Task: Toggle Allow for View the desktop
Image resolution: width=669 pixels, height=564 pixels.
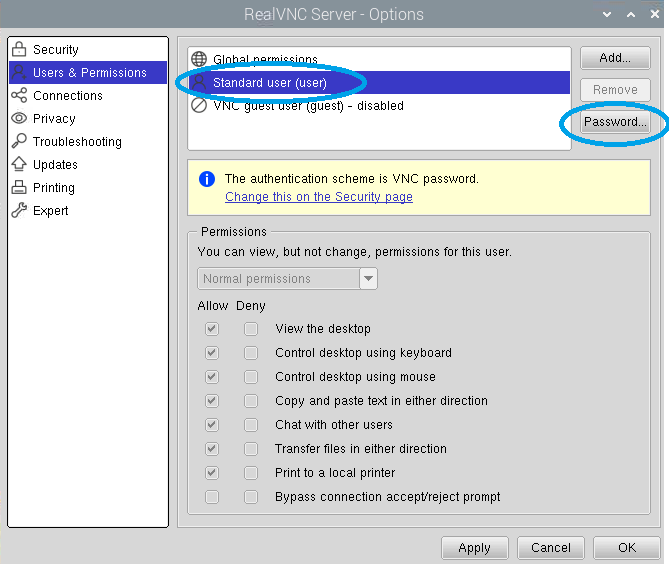Action: [212, 329]
